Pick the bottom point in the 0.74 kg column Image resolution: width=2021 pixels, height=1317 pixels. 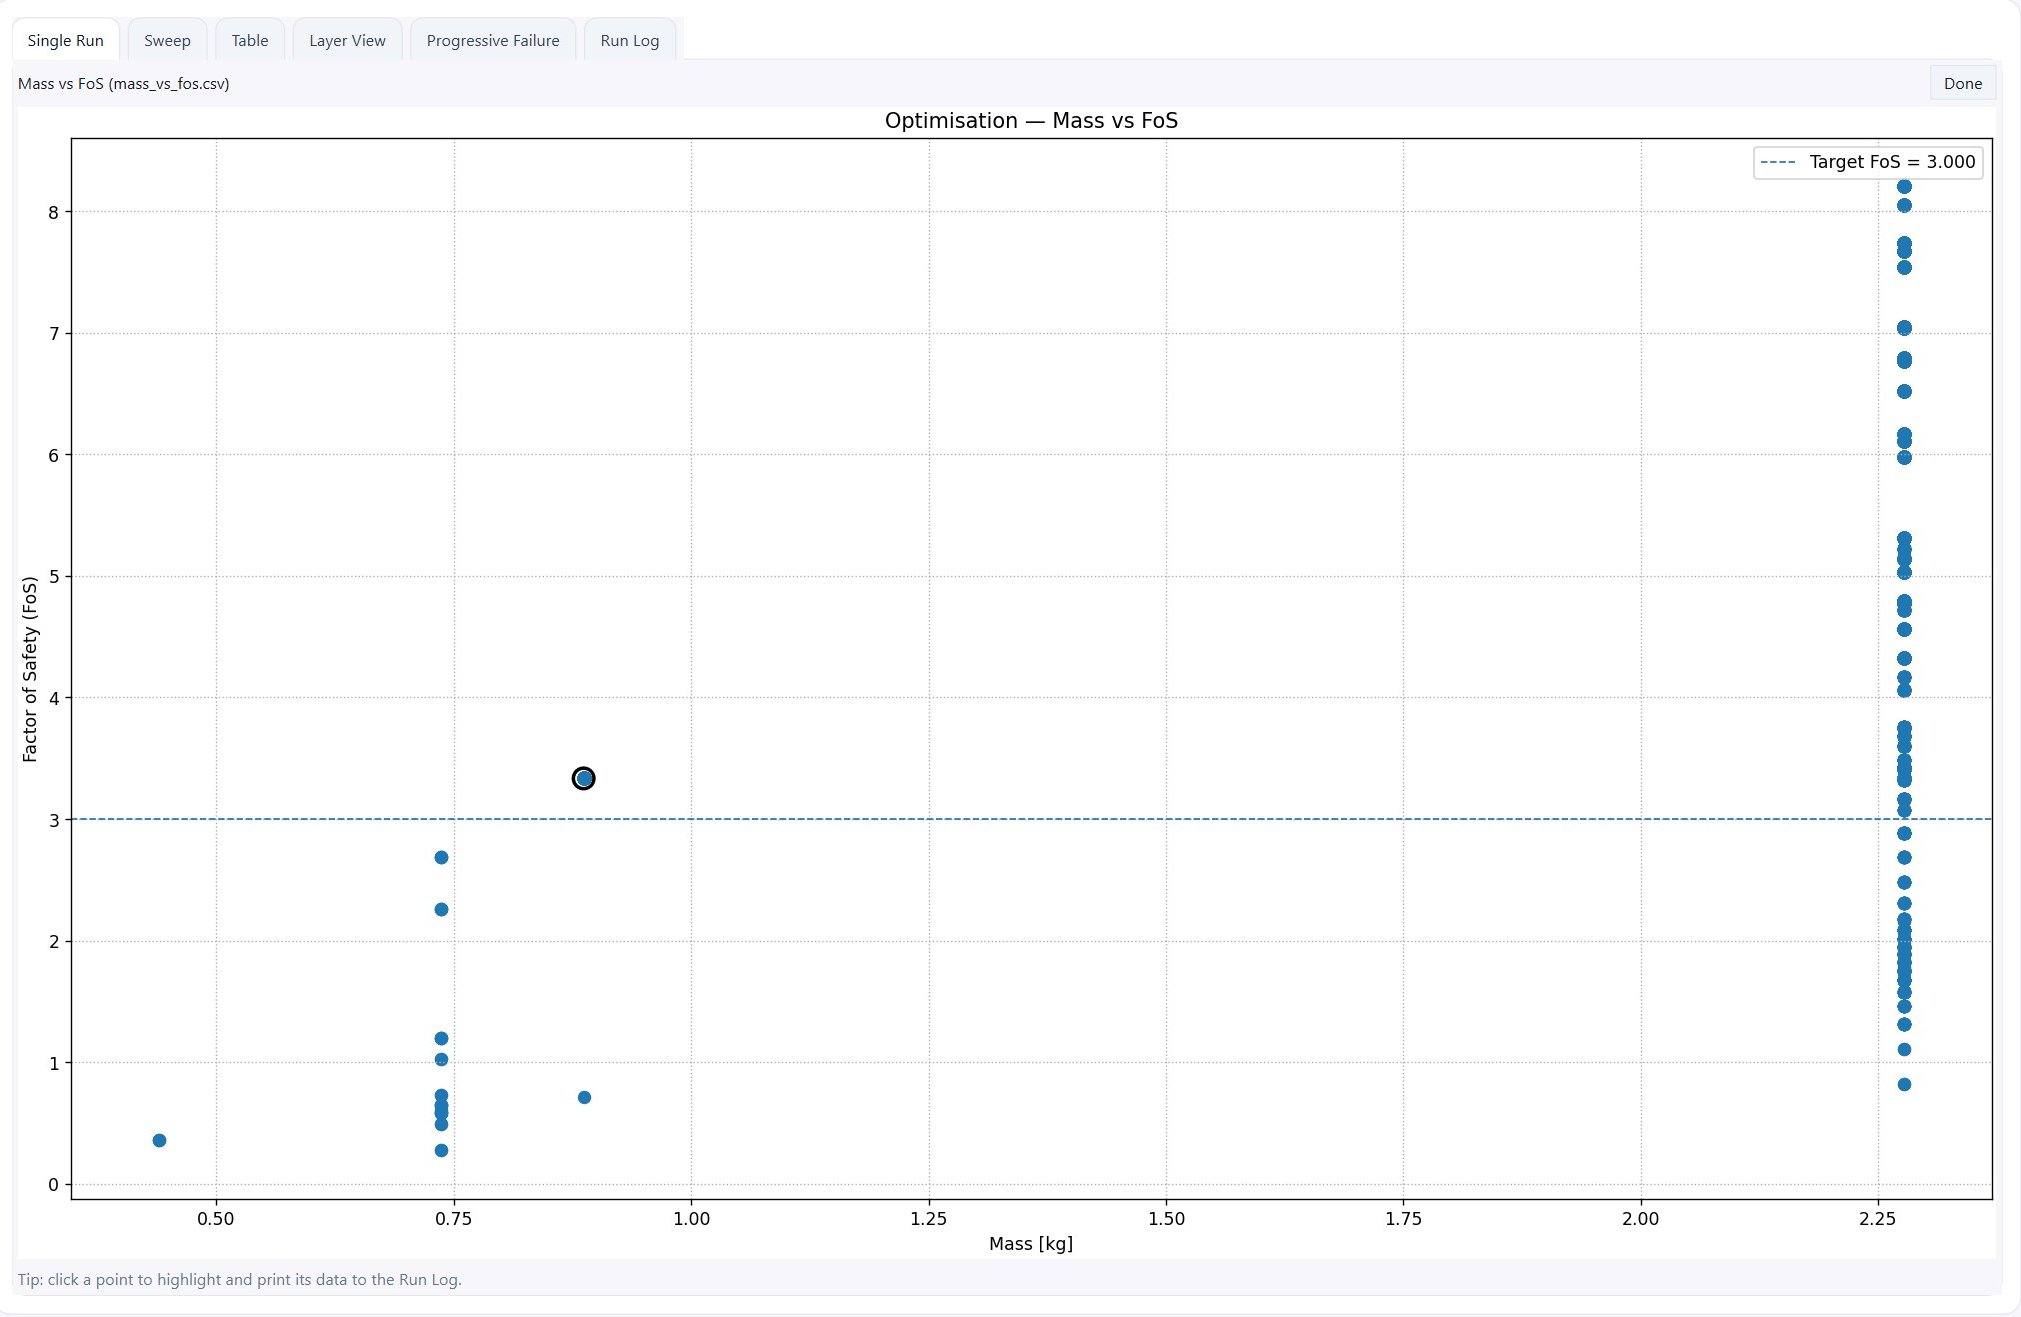[x=441, y=1150]
